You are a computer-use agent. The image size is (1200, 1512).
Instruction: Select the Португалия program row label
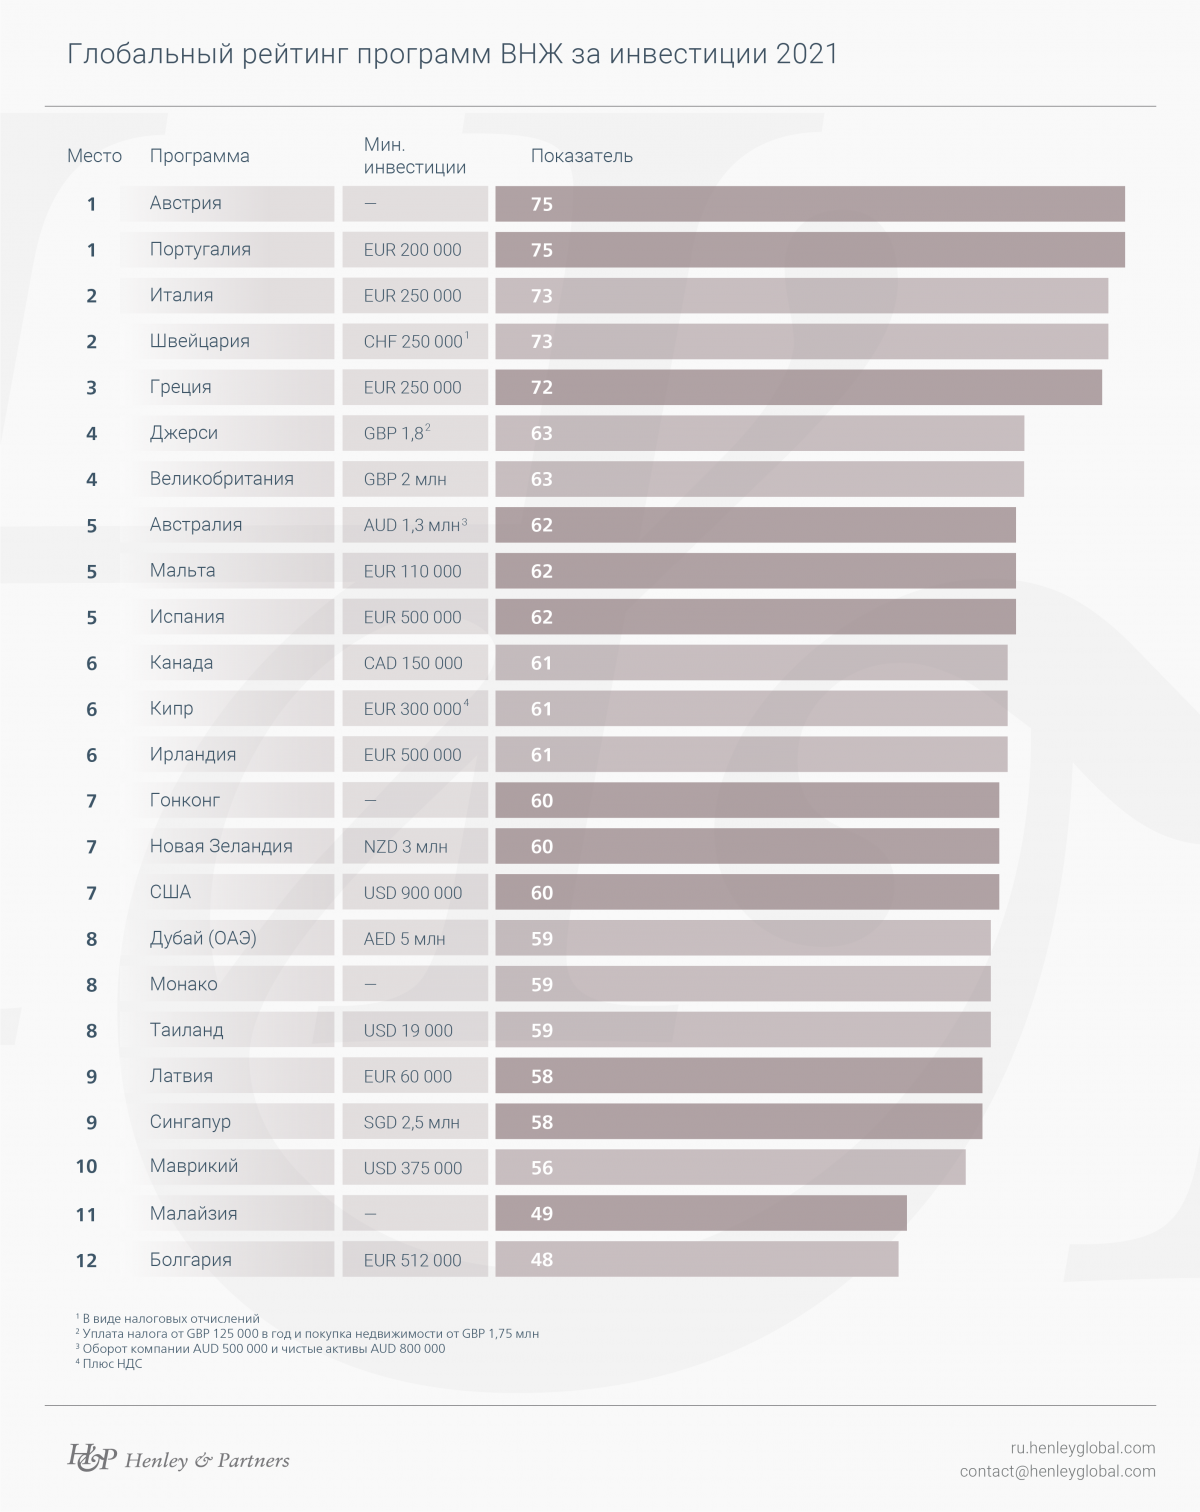click(x=200, y=249)
